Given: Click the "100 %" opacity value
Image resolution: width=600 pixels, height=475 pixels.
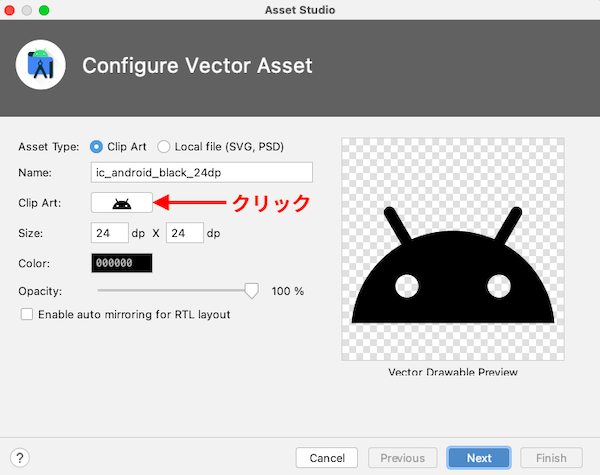Looking at the screenshot, I should click(x=288, y=291).
